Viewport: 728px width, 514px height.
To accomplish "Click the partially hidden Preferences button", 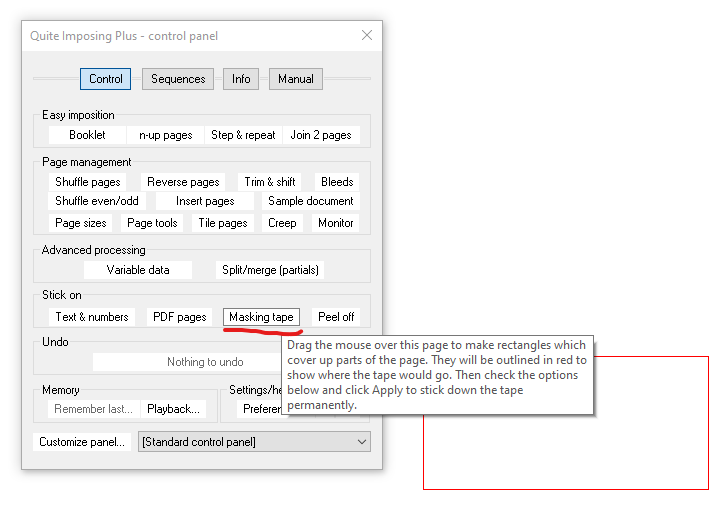I will click(x=261, y=409).
